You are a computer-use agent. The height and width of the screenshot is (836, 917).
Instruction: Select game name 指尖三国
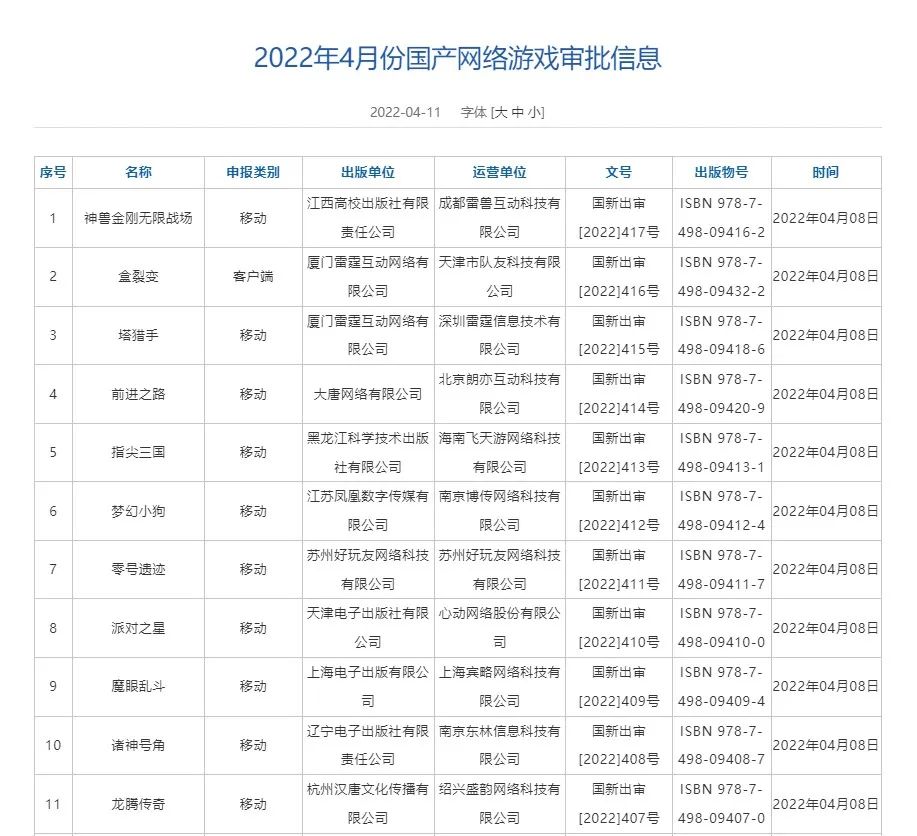[139, 452]
